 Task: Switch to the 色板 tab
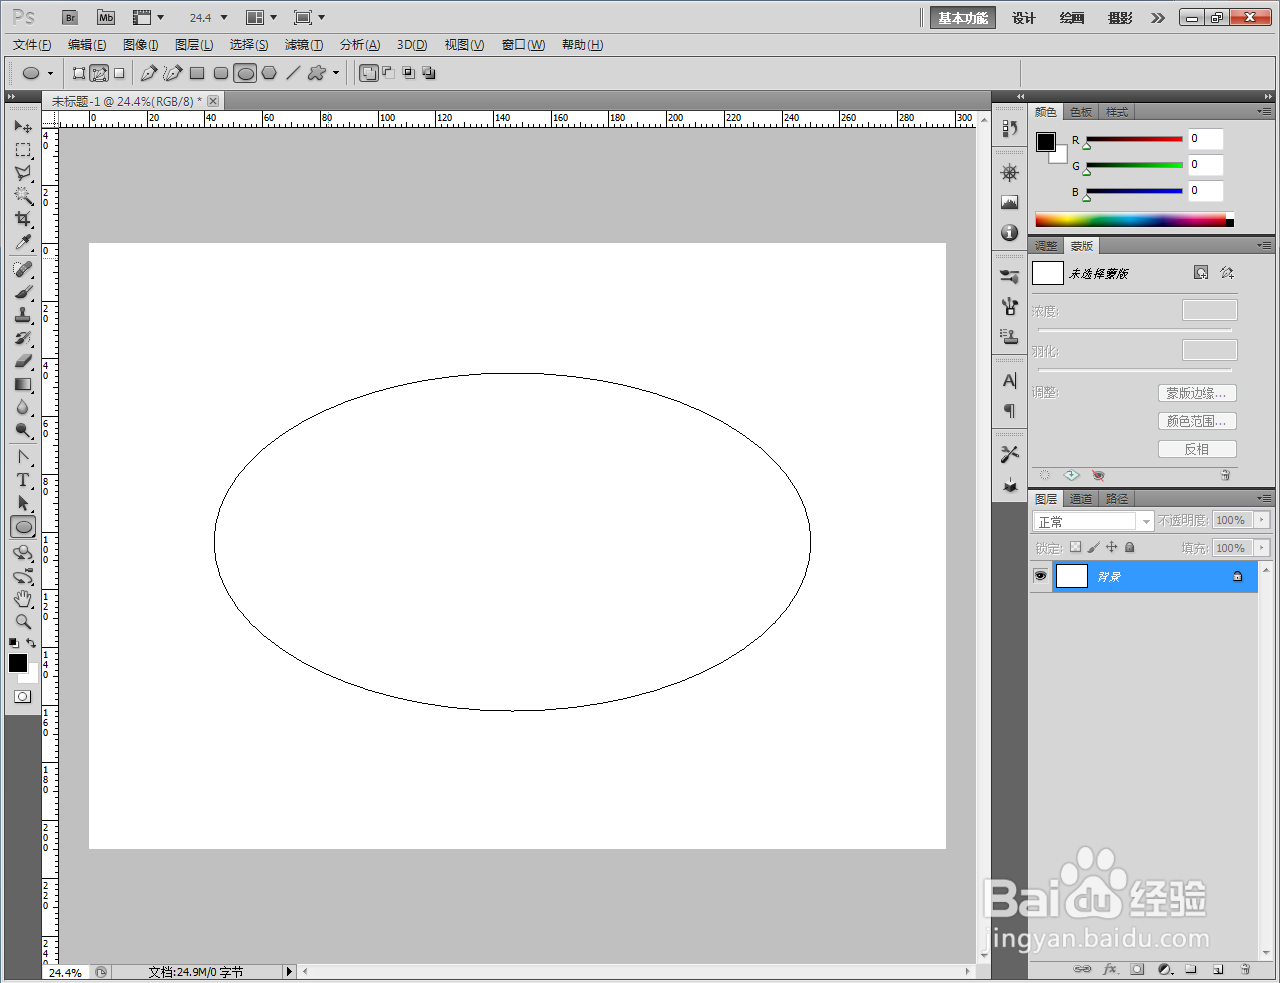coord(1081,112)
